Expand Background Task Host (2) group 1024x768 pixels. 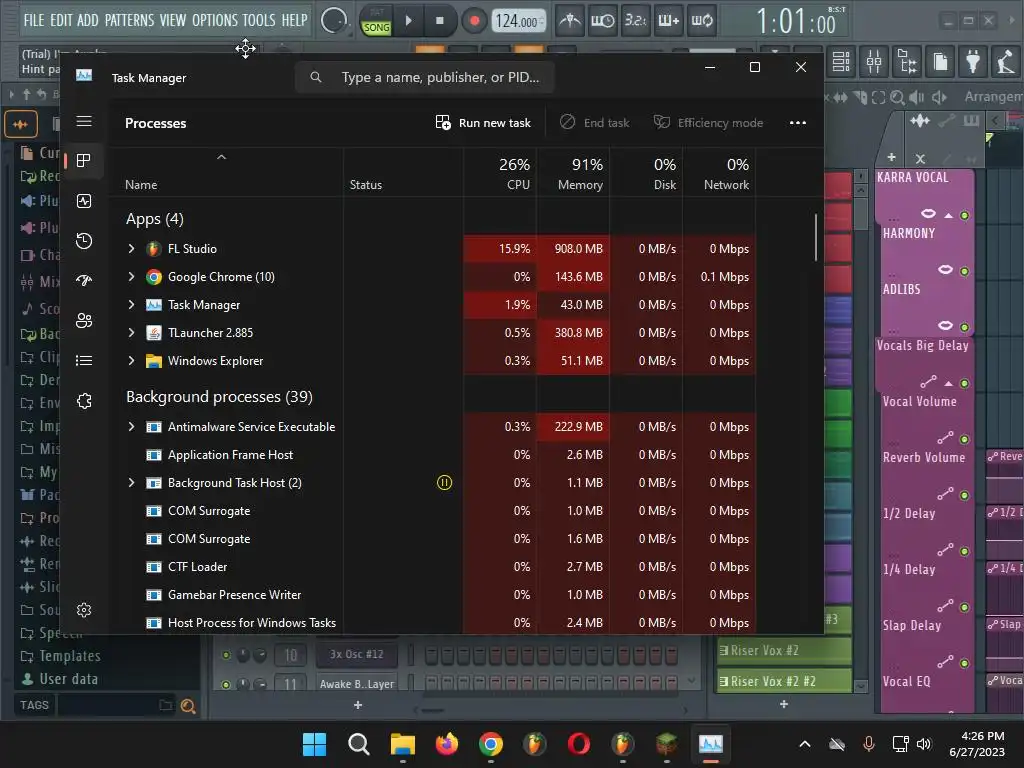coord(131,483)
